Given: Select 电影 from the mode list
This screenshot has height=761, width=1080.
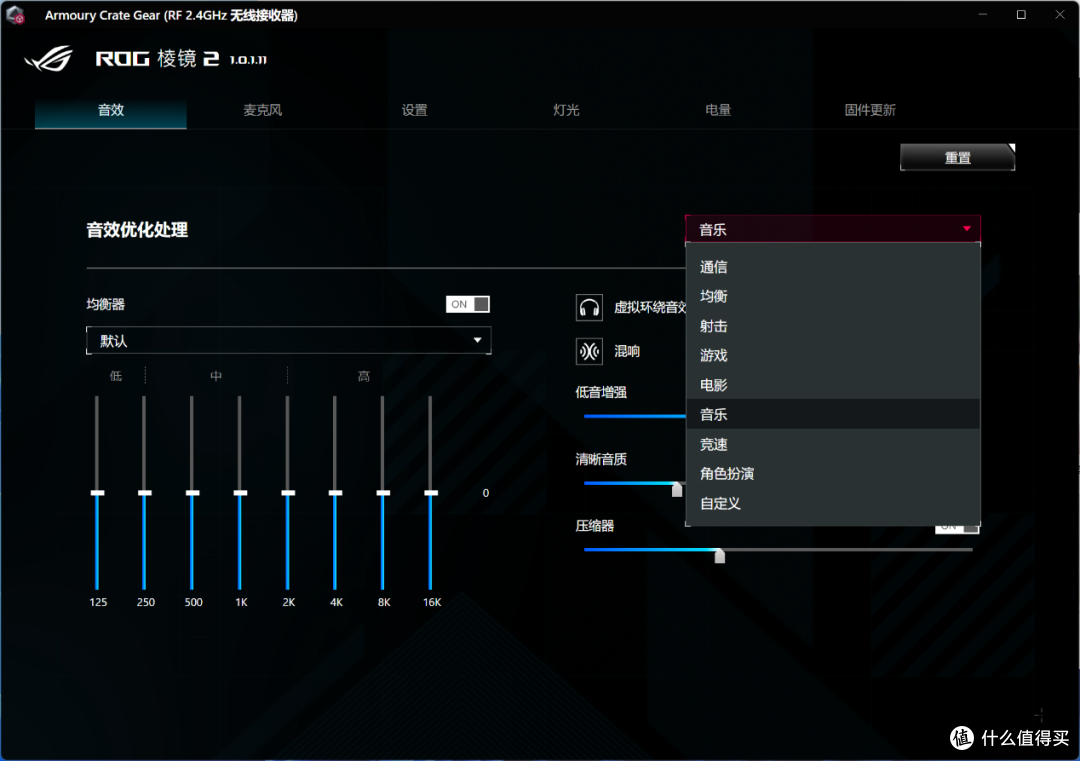Looking at the screenshot, I should tap(833, 385).
